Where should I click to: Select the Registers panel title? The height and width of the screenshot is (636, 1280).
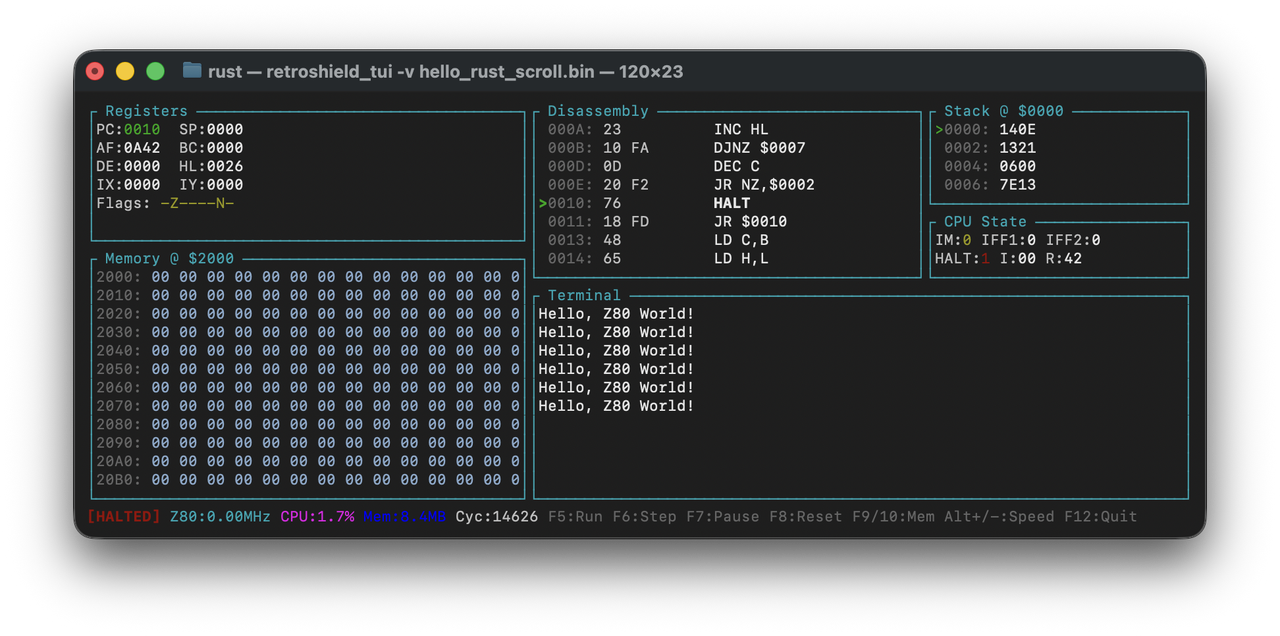click(146, 110)
